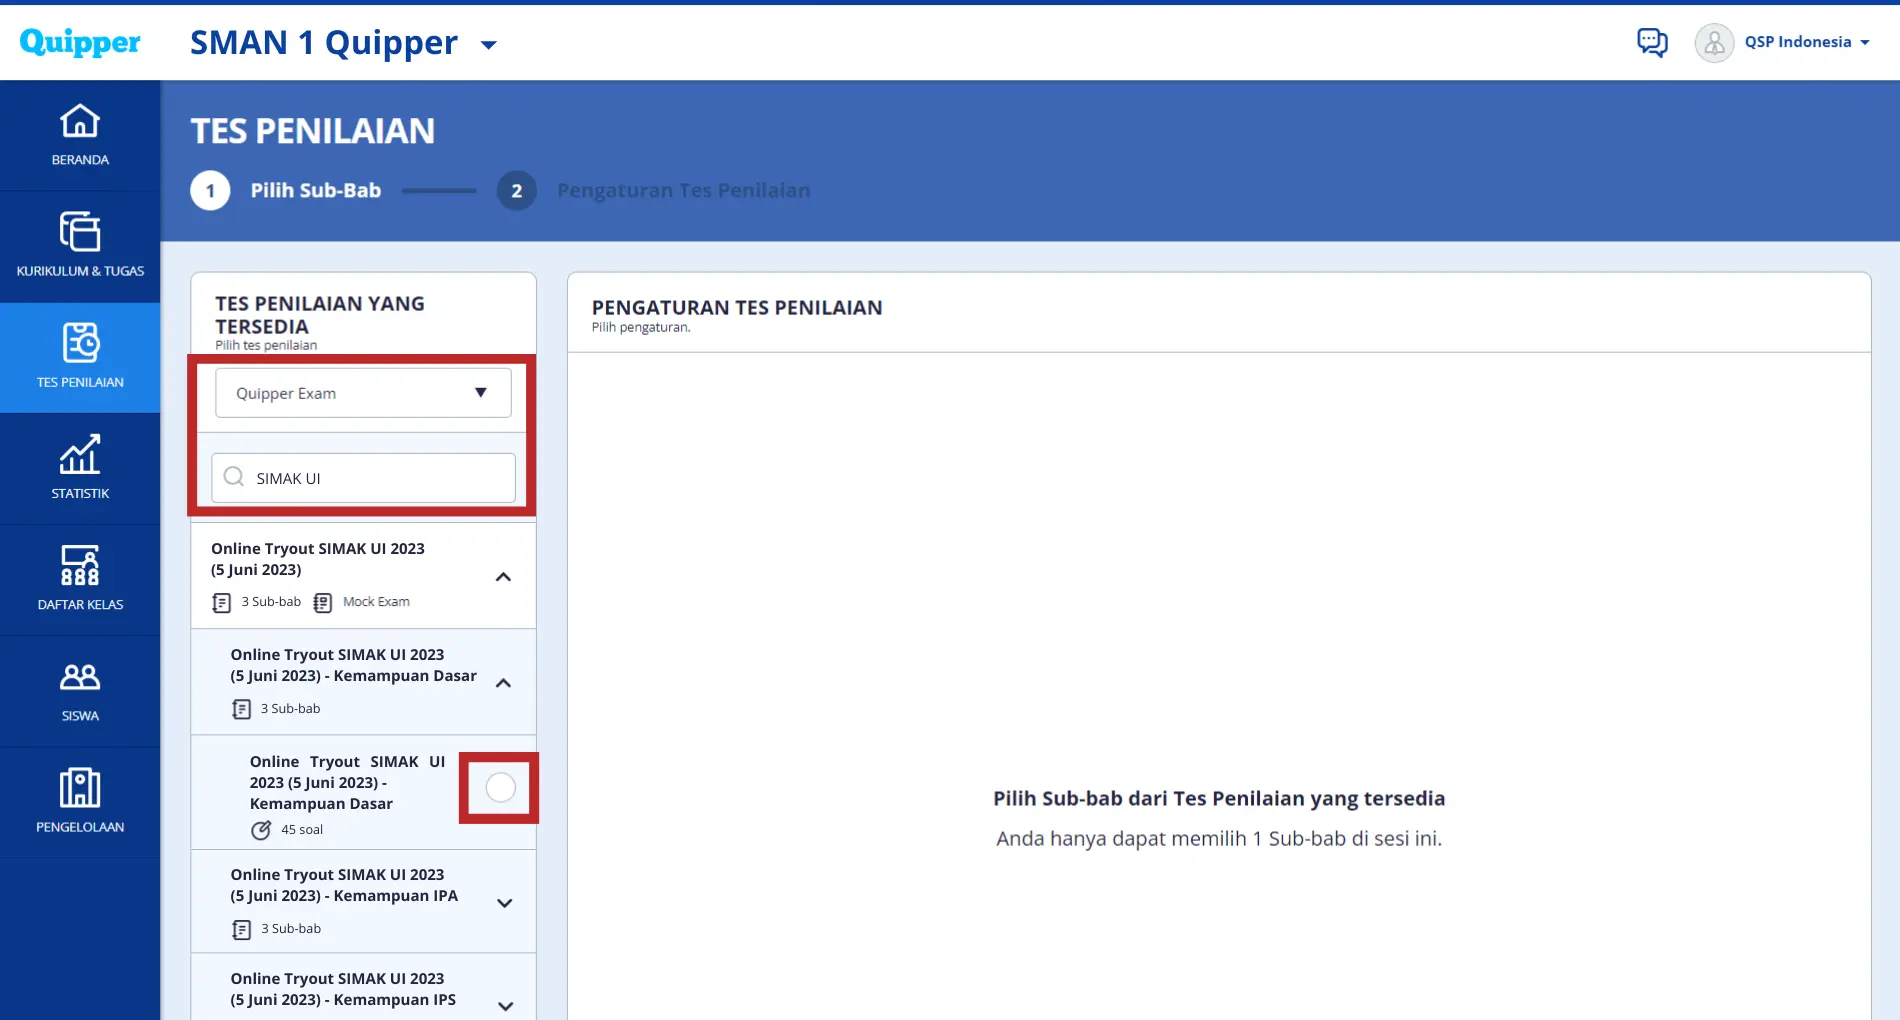This screenshot has height=1020, width=1900.
Task: Click step 2 Pengaturan Tes Penilaian
Action: [654, 191]
